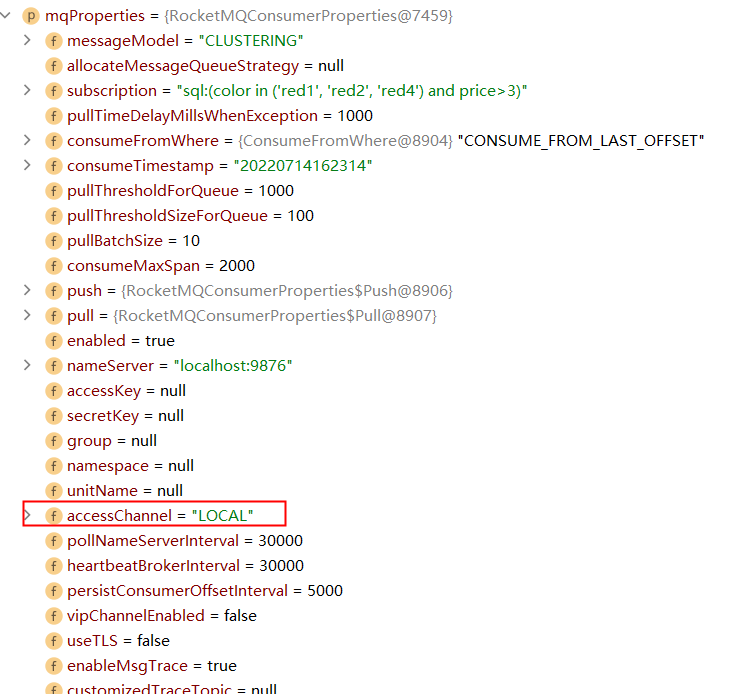Collapse the mqProperties node
This screenshot has width=733, height=694.
tap(6, 15)
